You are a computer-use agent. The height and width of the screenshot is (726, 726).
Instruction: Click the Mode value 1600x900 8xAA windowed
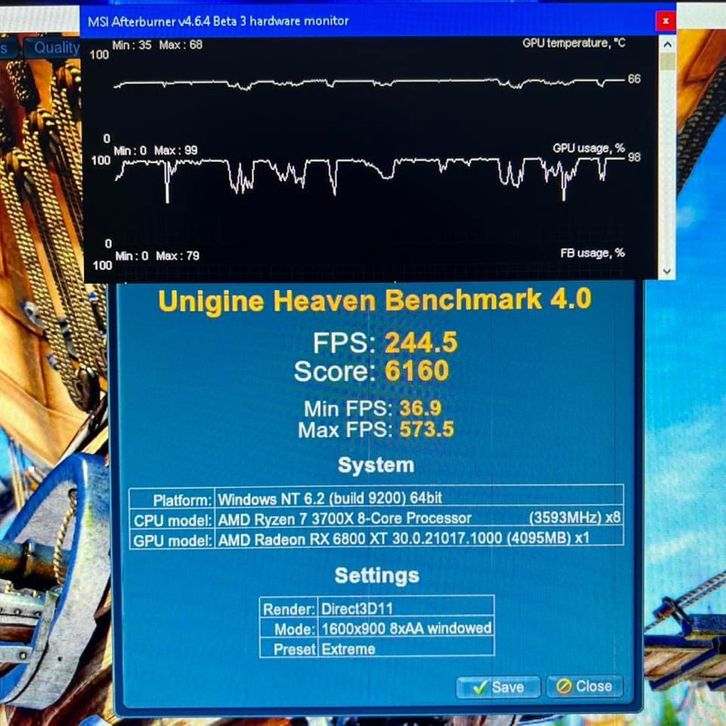pyautogui.click(x=404, y=628)
